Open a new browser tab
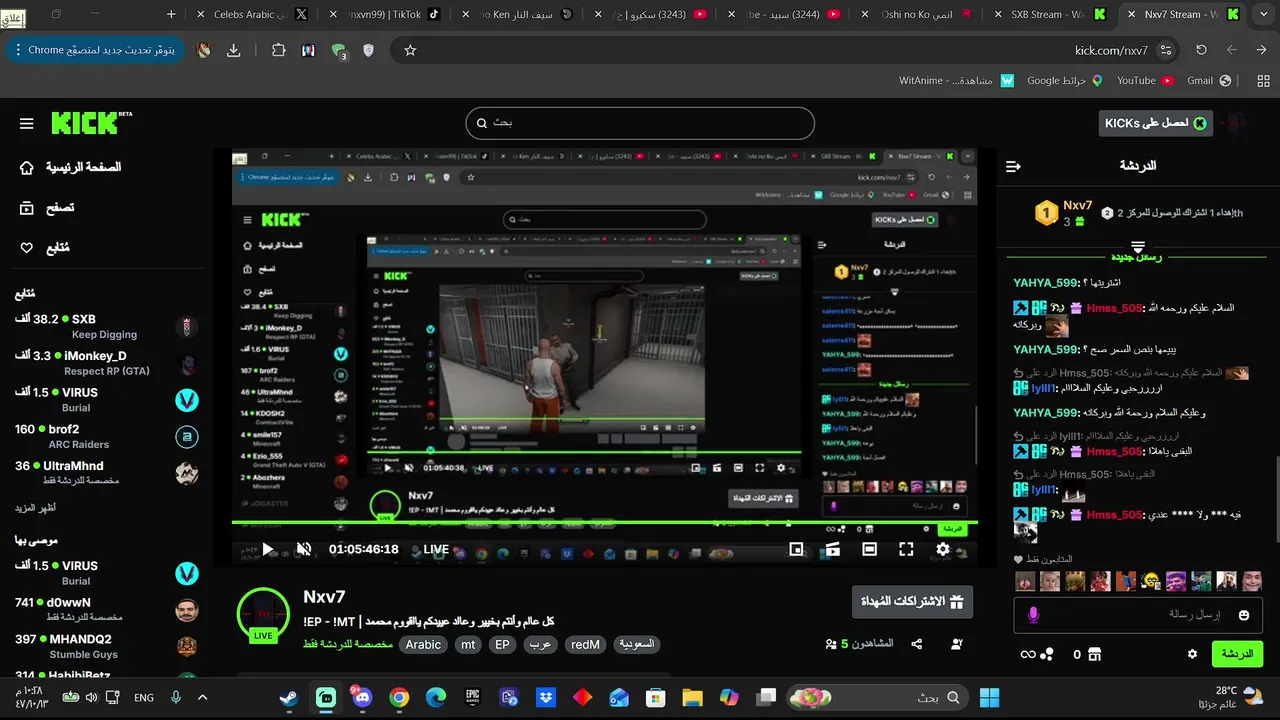Viewport: 1280px width, 720px height. 171,15
